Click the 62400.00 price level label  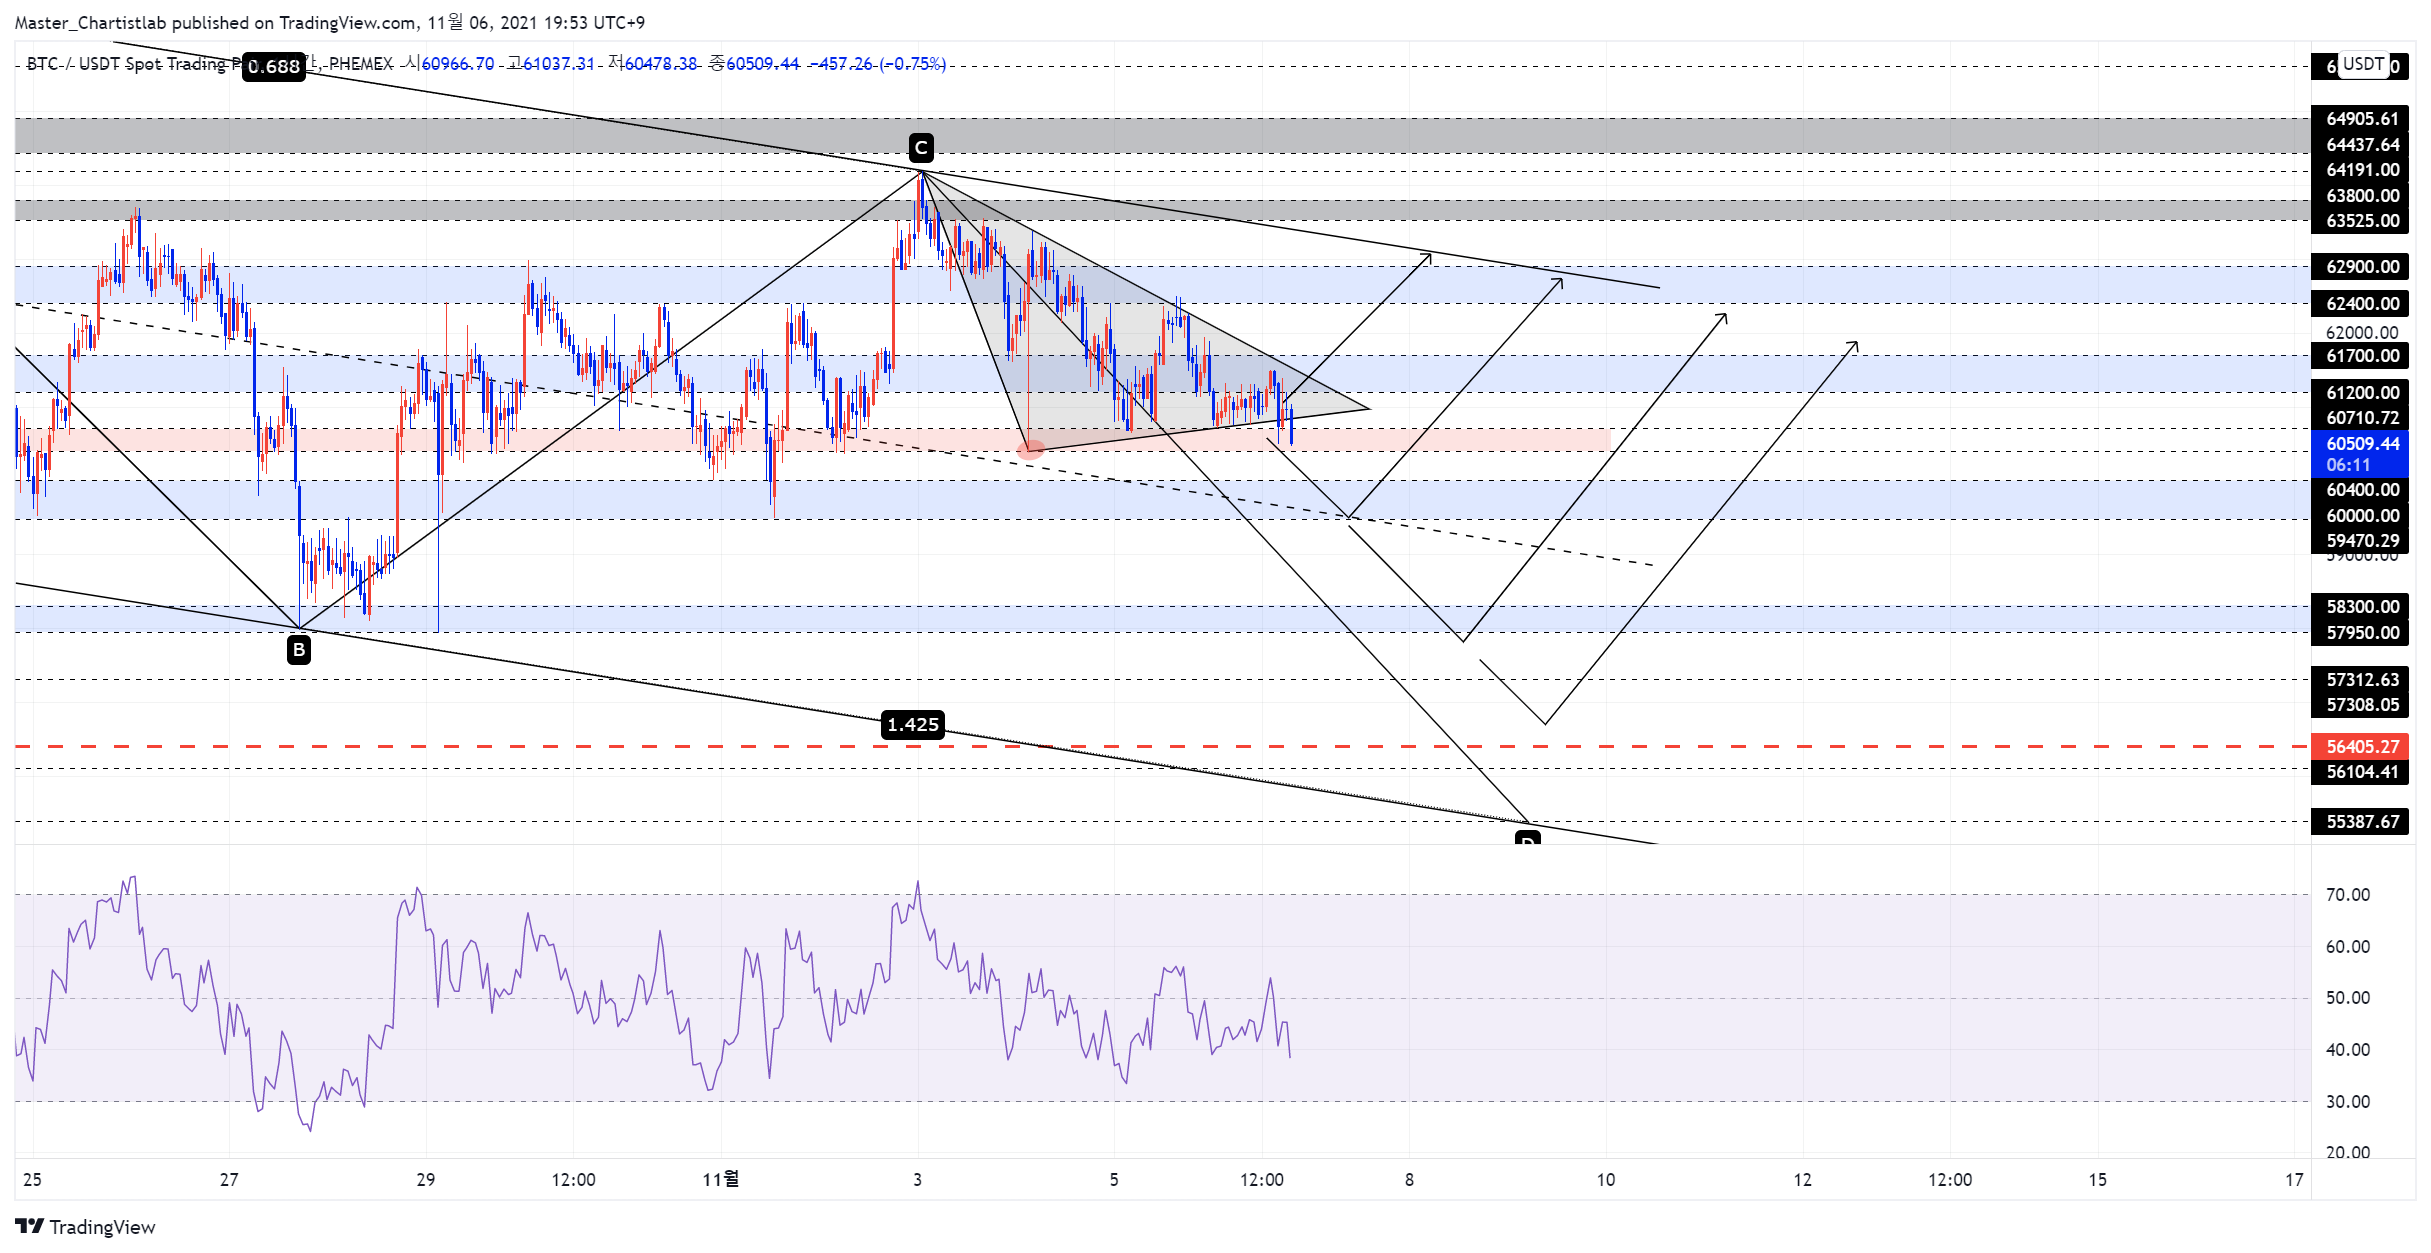pos(2362,304)
